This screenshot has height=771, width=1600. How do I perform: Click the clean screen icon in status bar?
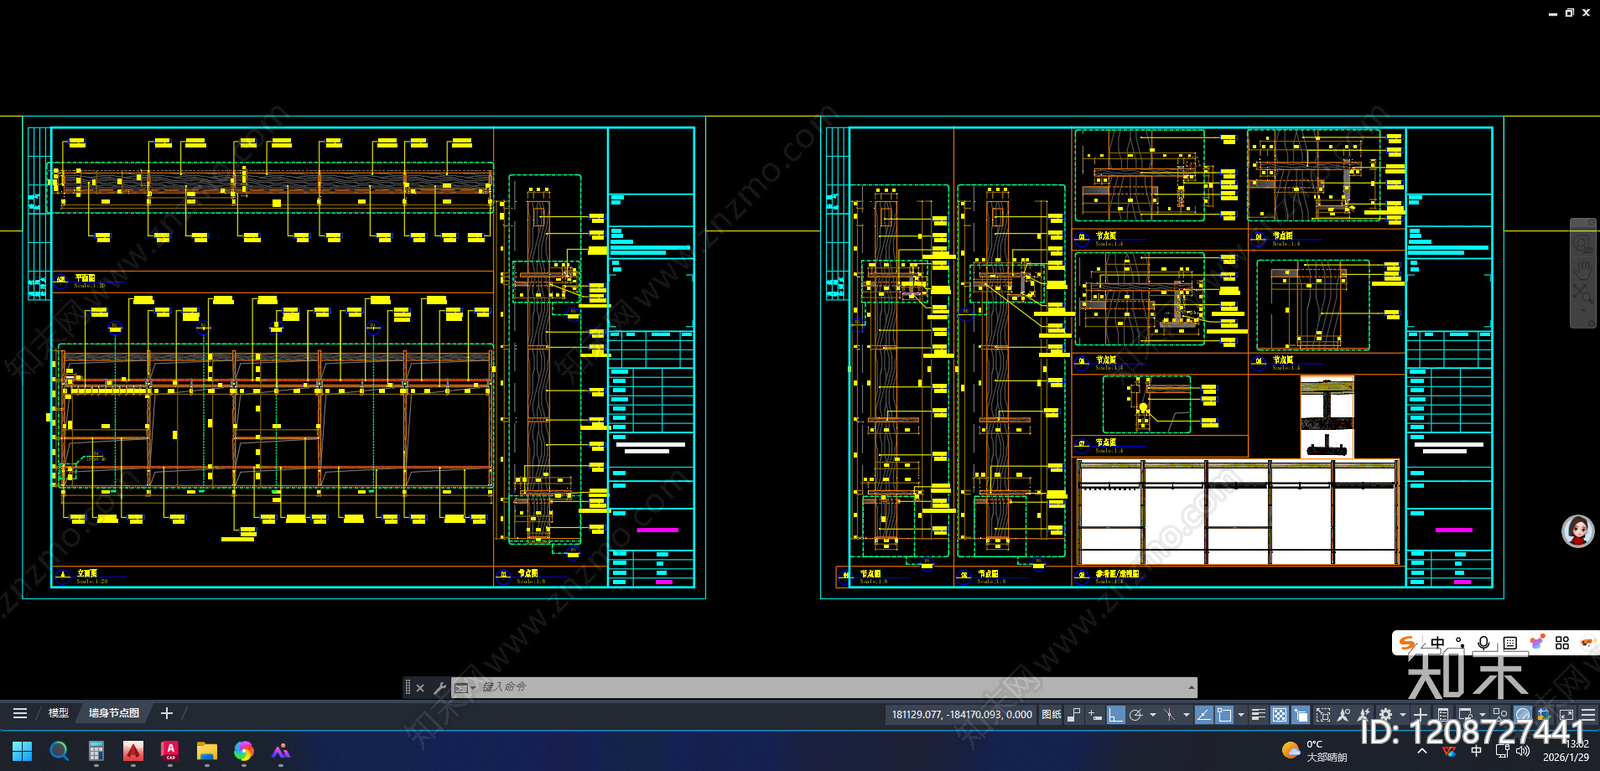coord(1567,715)
